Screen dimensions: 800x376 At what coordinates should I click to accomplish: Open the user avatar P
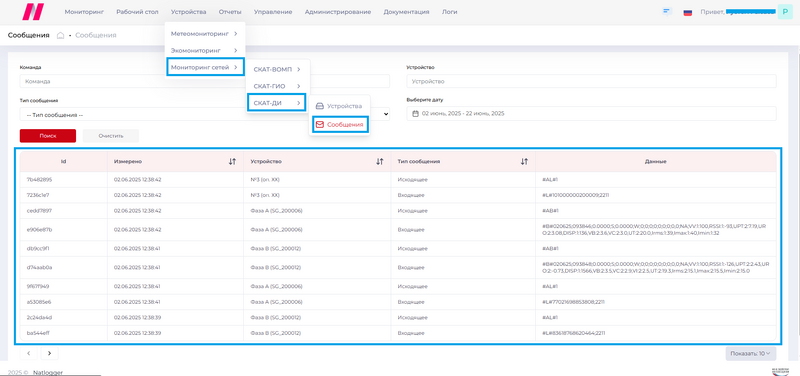point(785,12)
